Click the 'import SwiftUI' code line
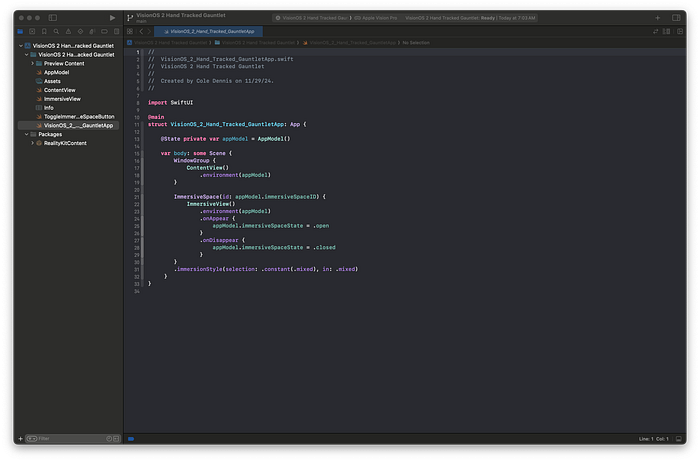The image size is (700, 461). [x=171, y=103]
